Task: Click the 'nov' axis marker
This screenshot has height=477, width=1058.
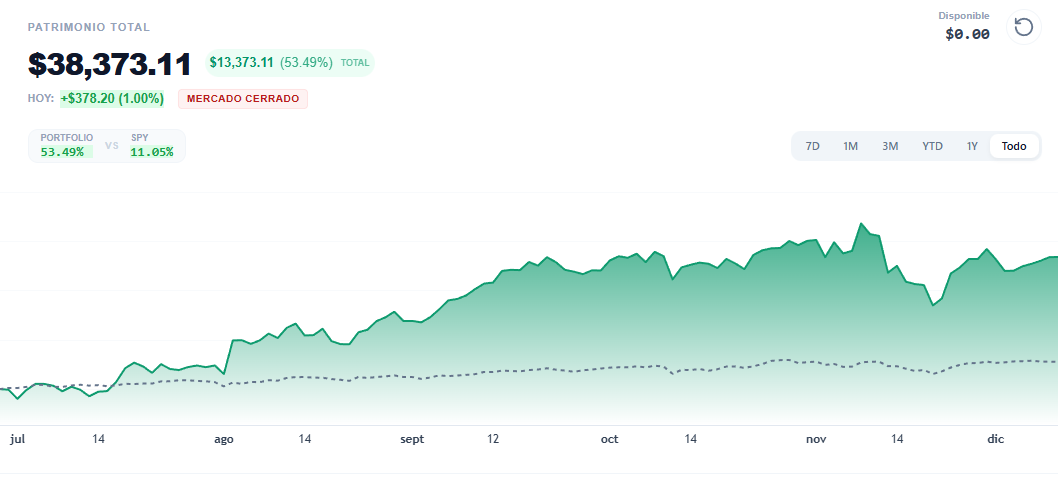Action: click(816, 439)
